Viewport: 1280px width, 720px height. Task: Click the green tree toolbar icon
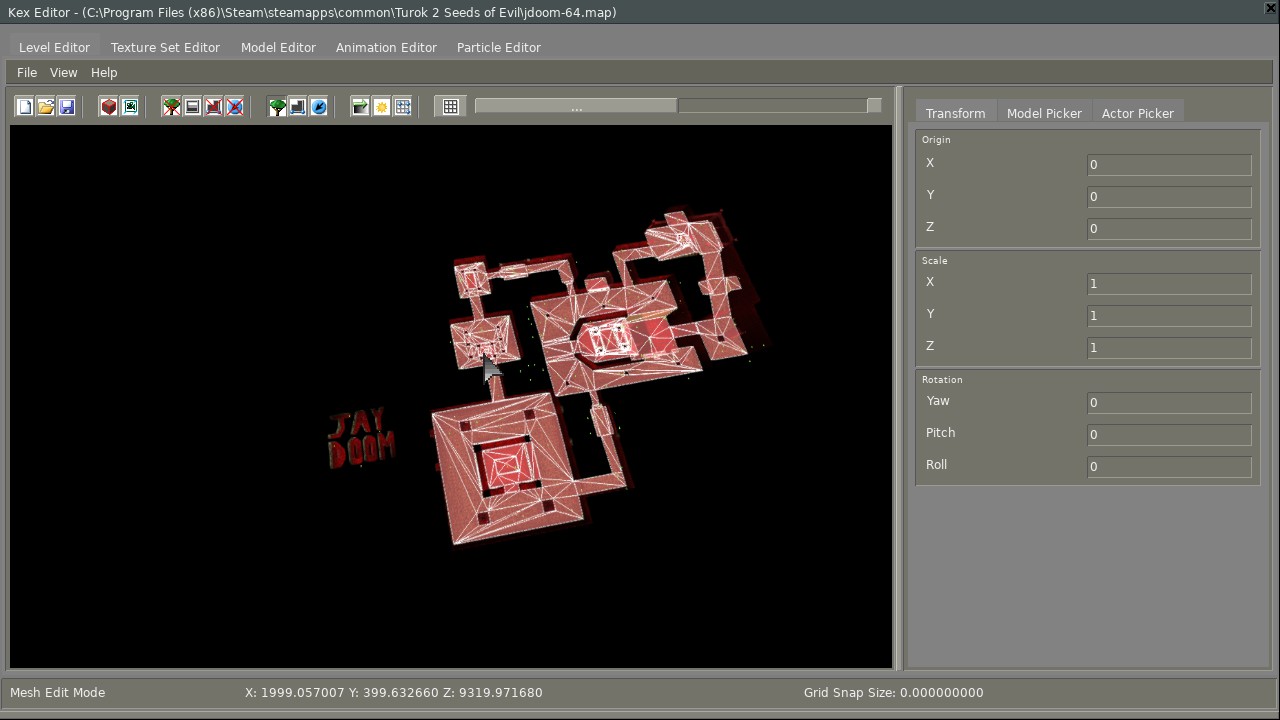(x=277, y=107)
